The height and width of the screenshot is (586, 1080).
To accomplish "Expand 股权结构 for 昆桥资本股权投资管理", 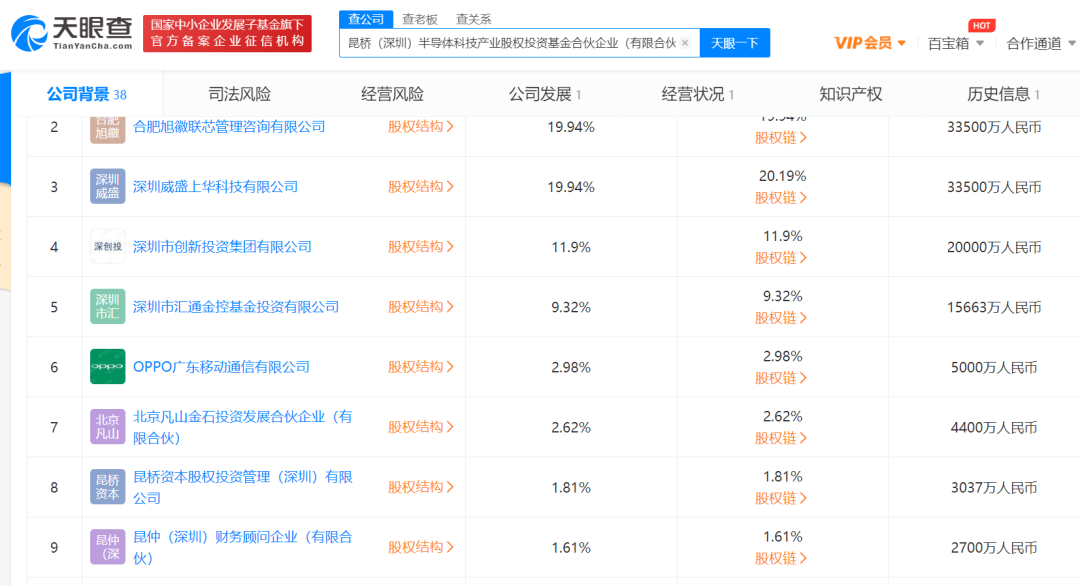I will pyautogui.click(x=420, y=487).
